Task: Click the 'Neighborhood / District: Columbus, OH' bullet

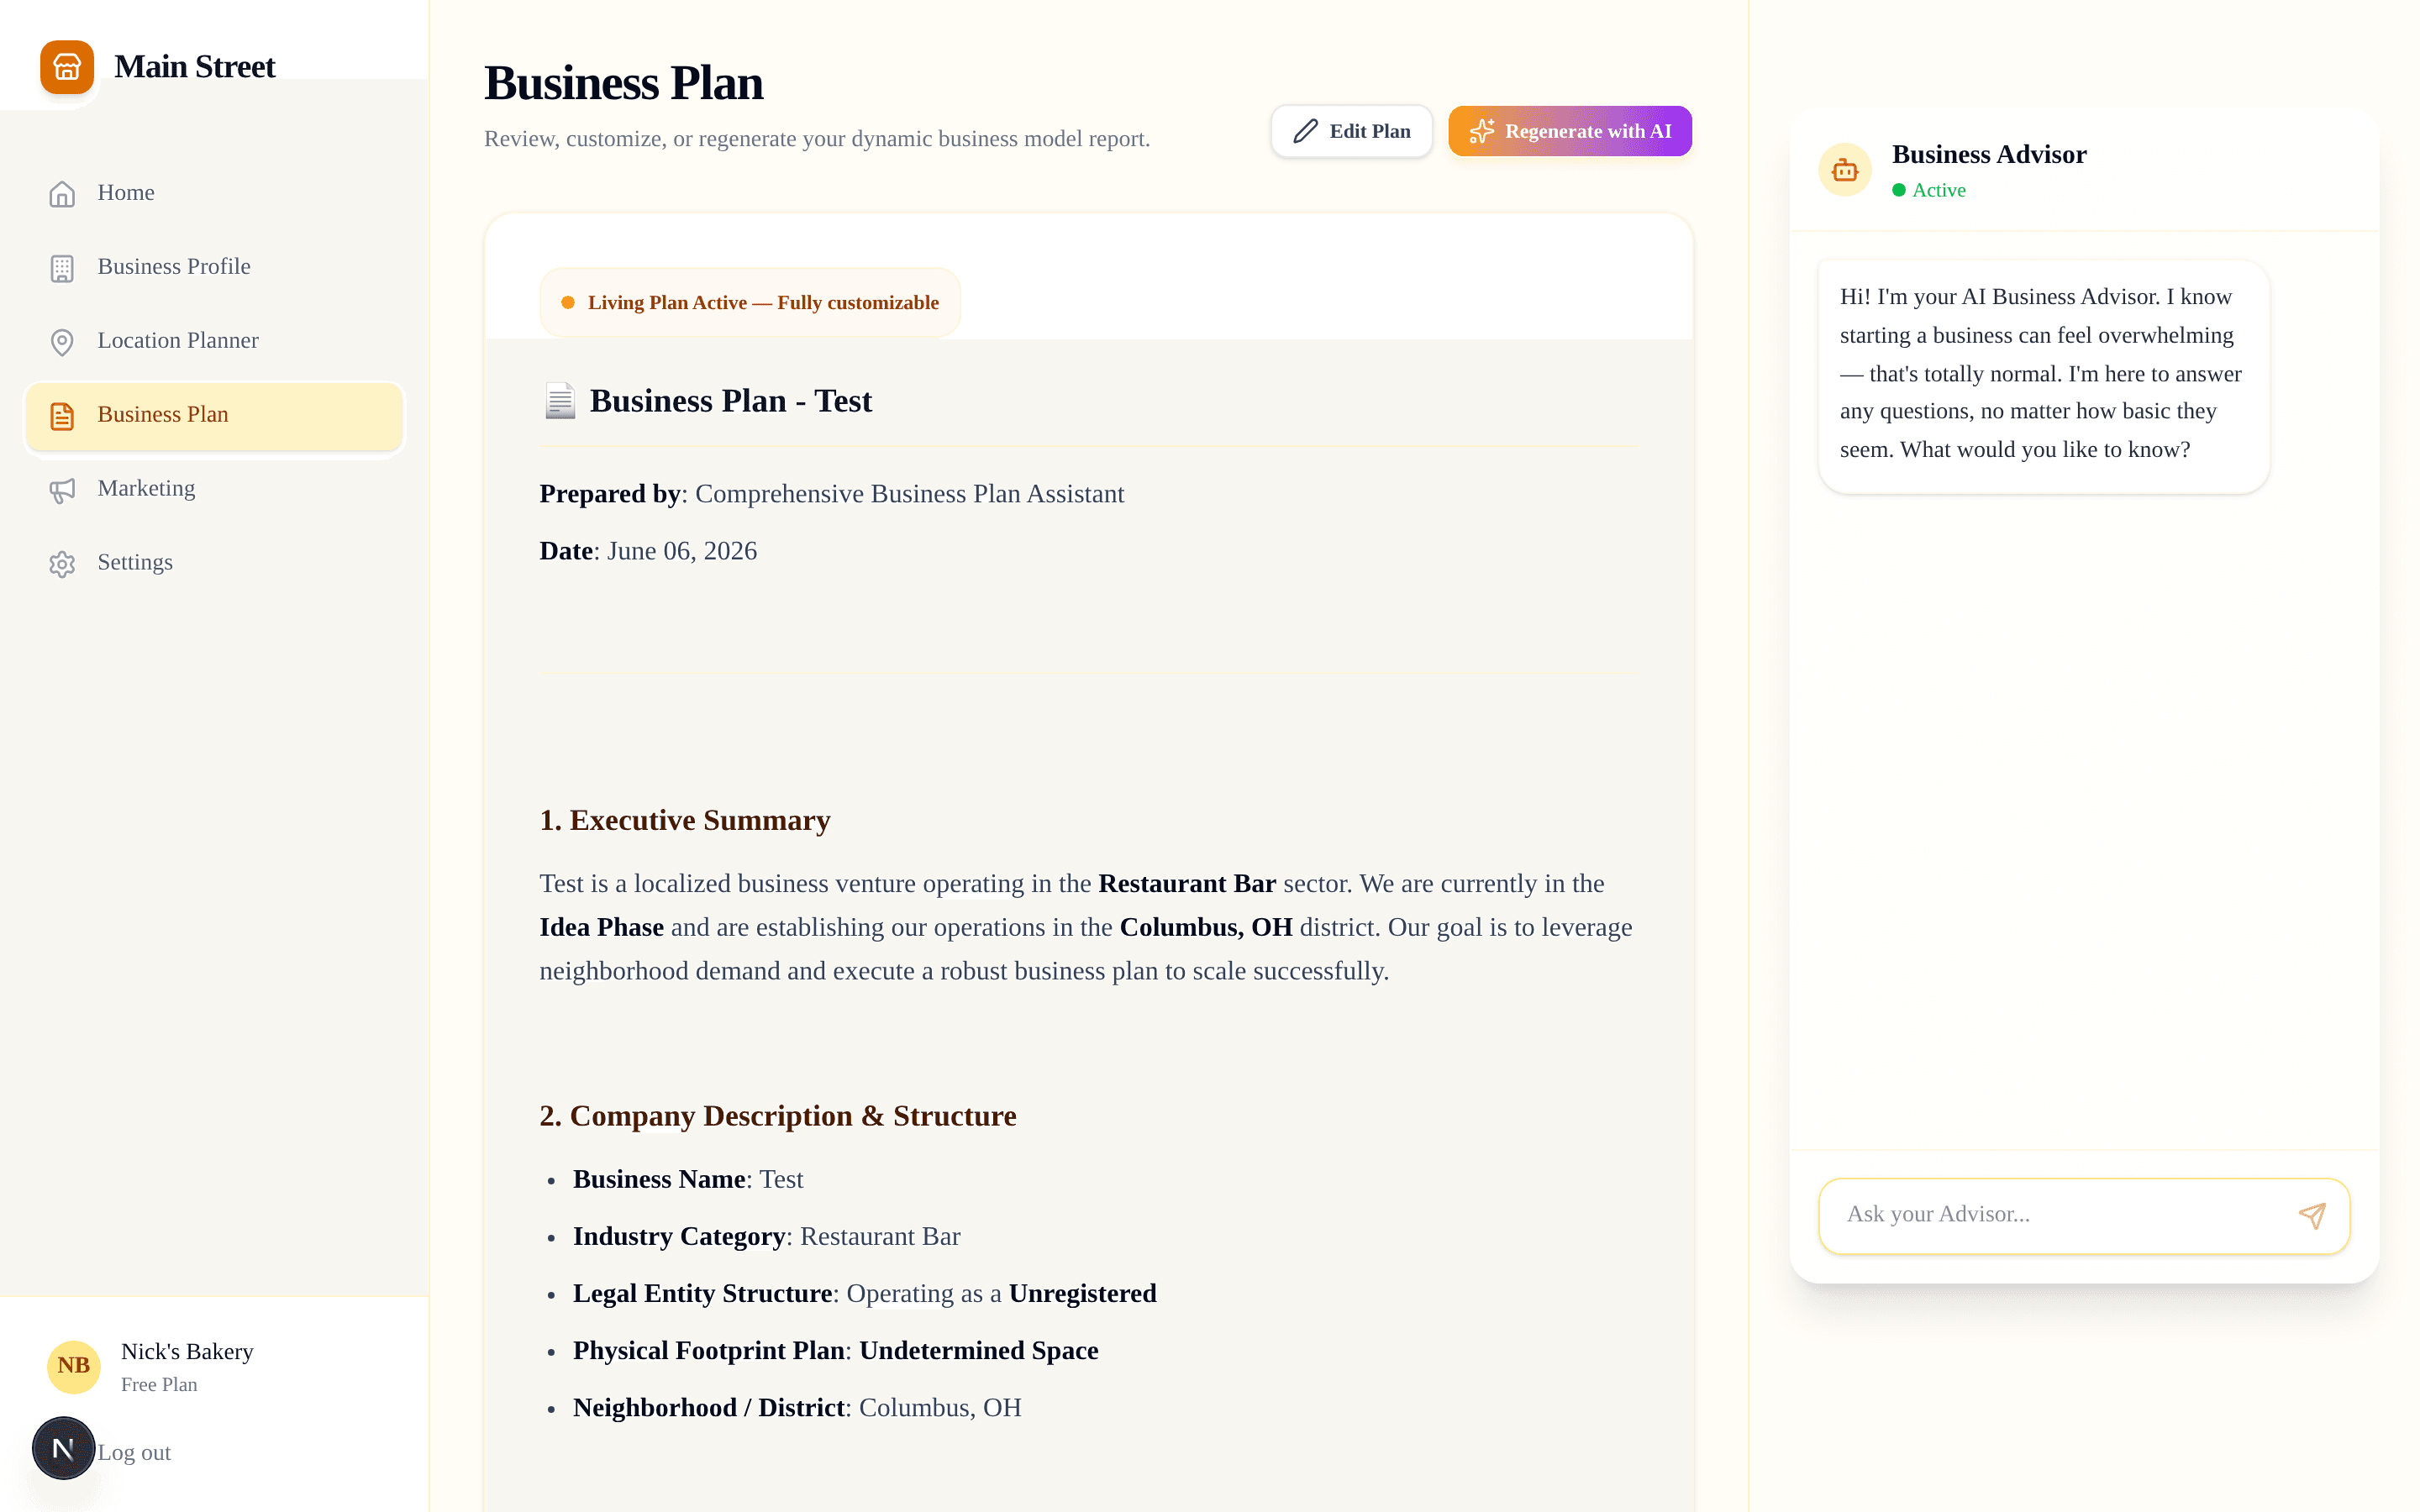Action: [797, 1408]
